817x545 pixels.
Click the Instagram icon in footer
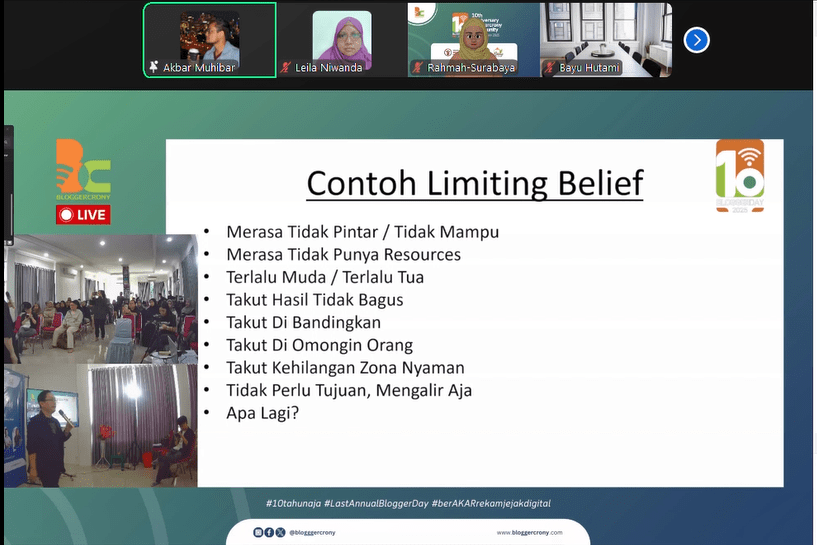click(258, 532)
